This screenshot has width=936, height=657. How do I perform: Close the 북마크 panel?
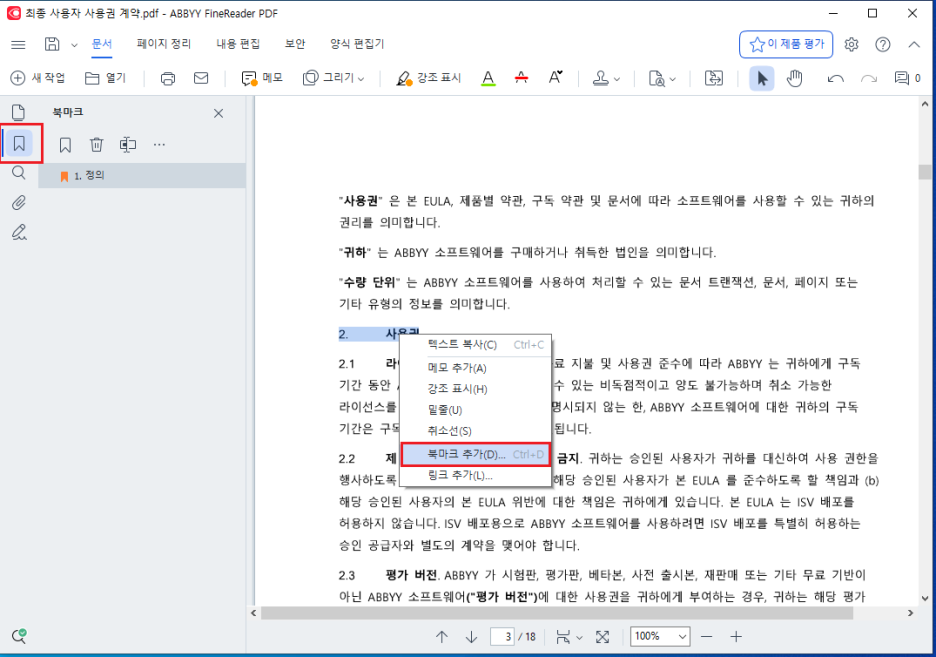tap(218, 113)
